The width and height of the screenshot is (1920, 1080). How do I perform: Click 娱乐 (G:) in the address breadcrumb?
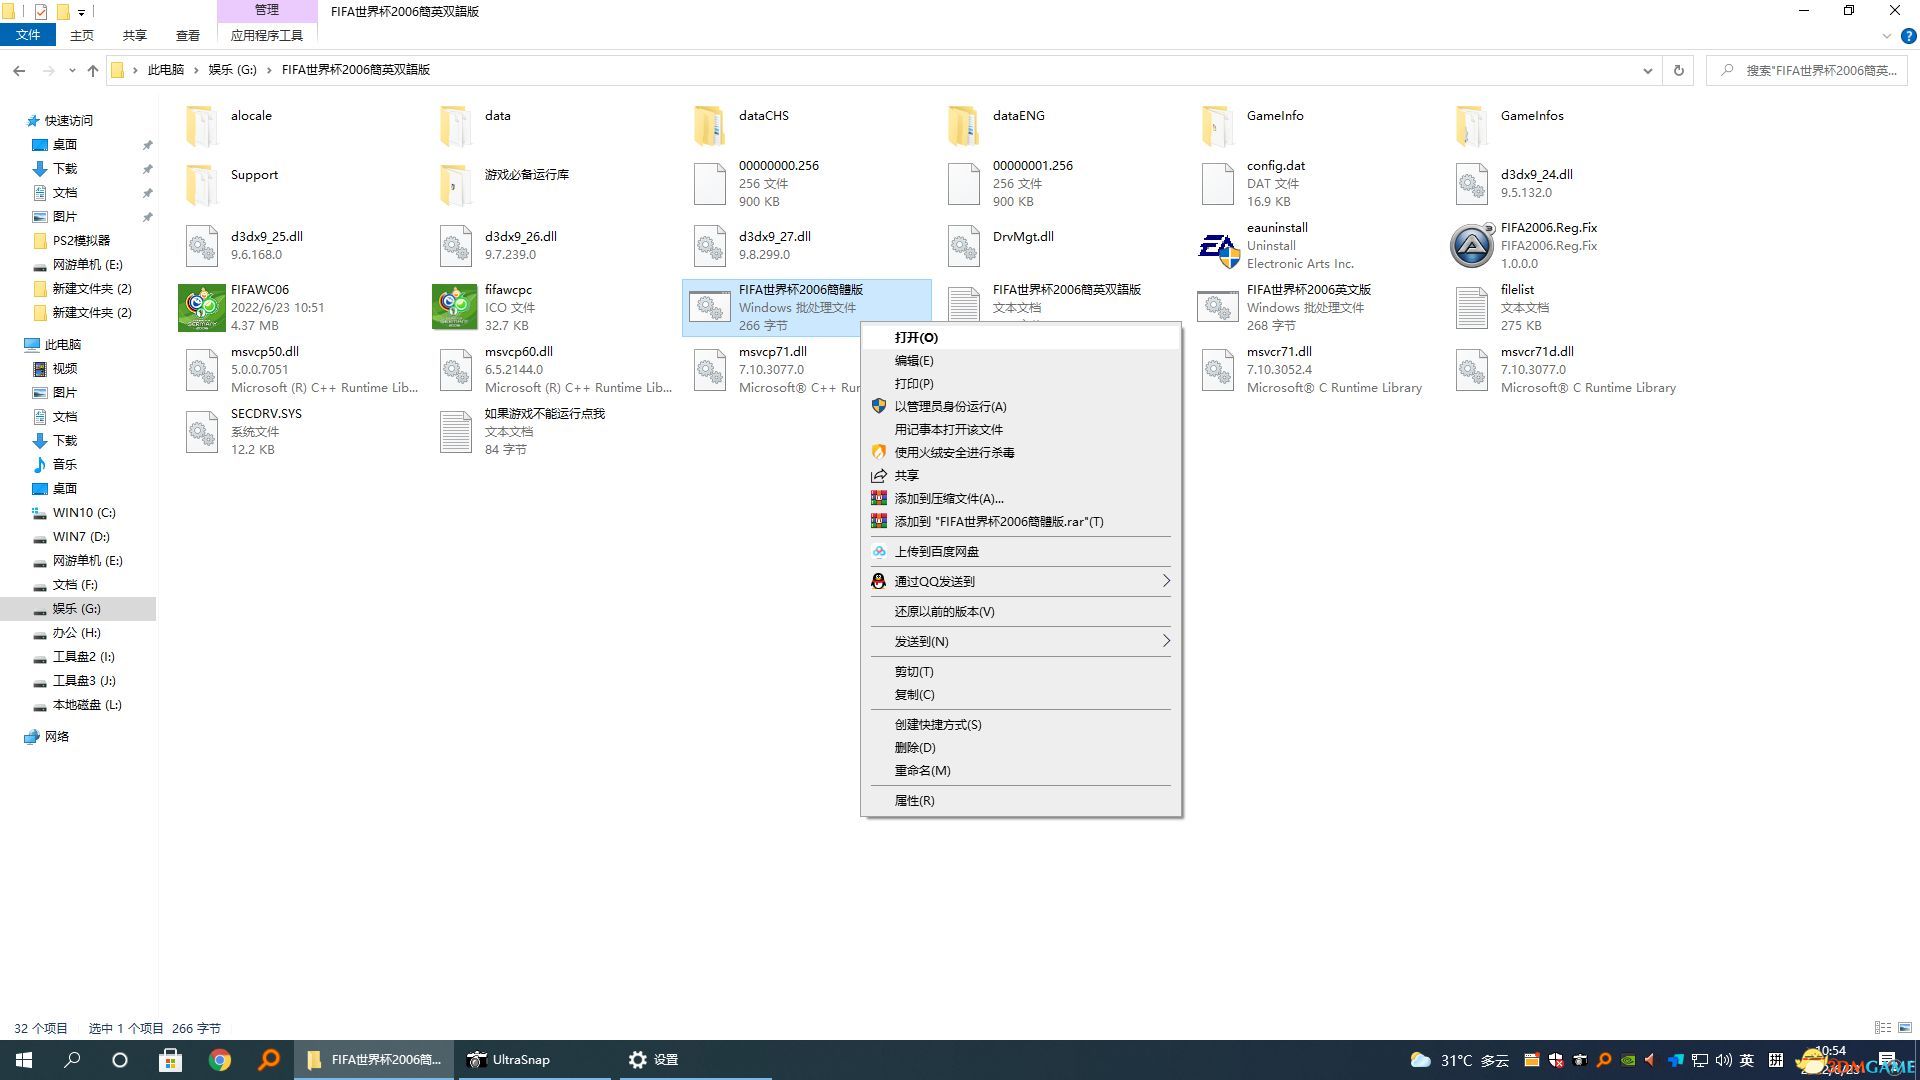click(x=232, y=70)
